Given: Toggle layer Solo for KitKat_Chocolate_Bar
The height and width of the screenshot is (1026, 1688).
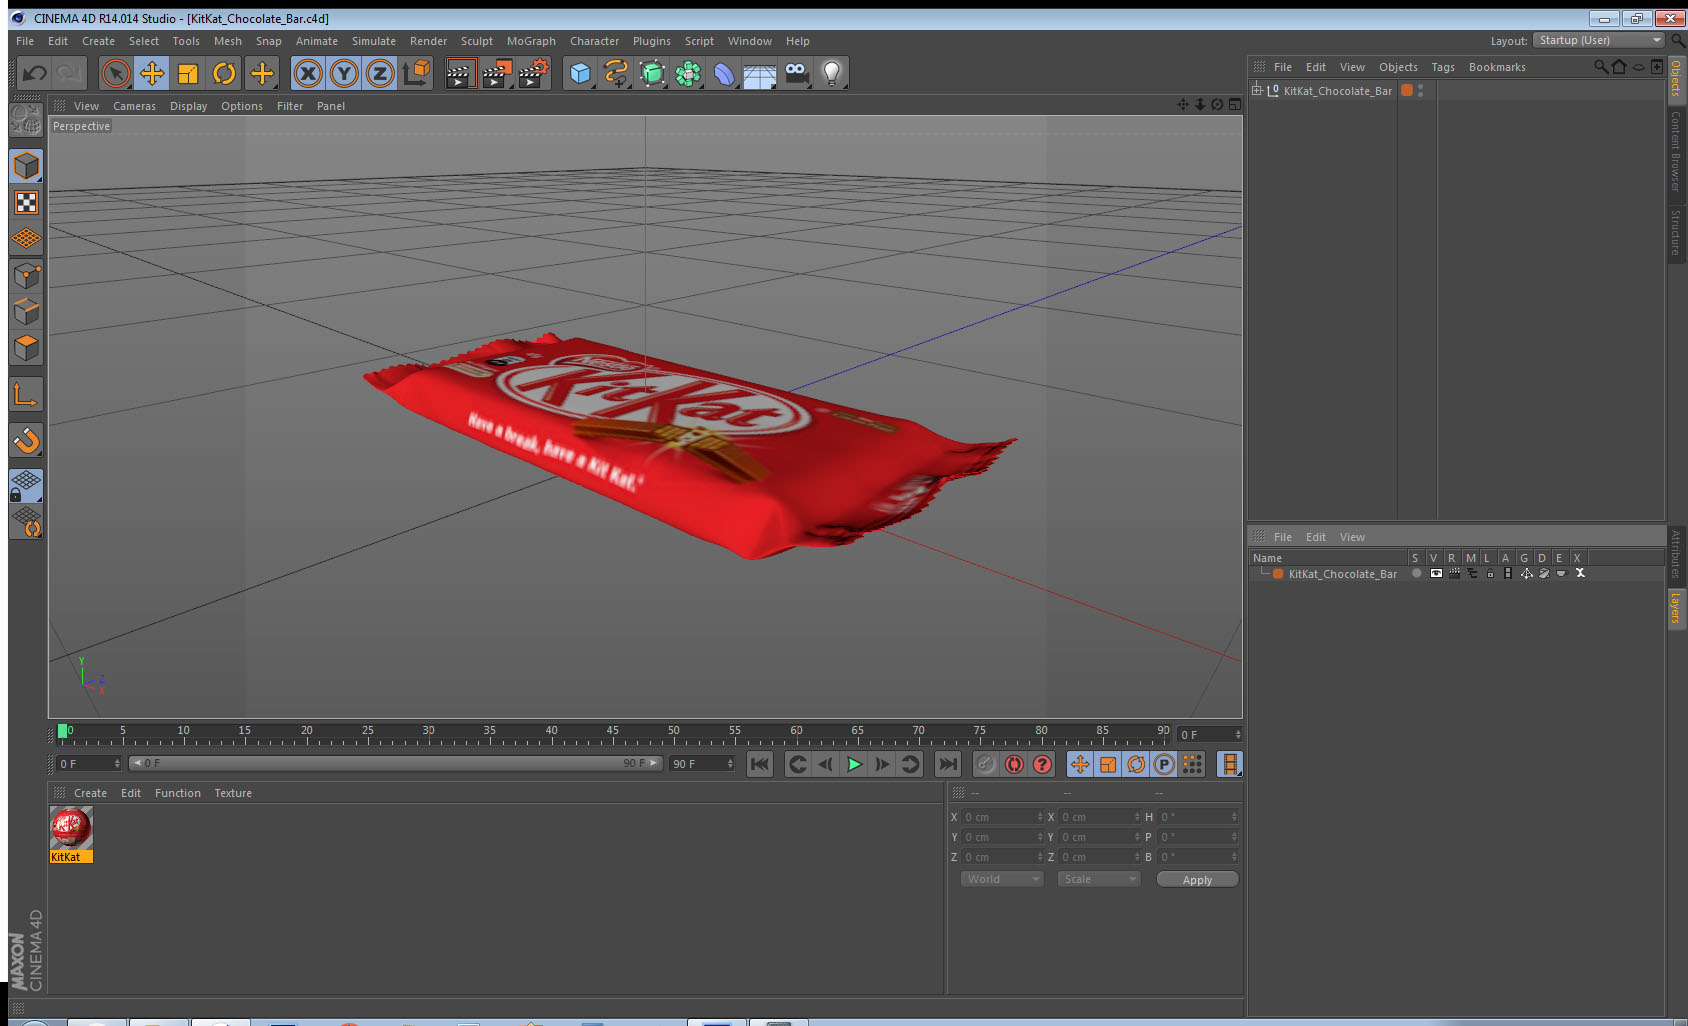Looking at the screenshot, I should point(1416,574).
